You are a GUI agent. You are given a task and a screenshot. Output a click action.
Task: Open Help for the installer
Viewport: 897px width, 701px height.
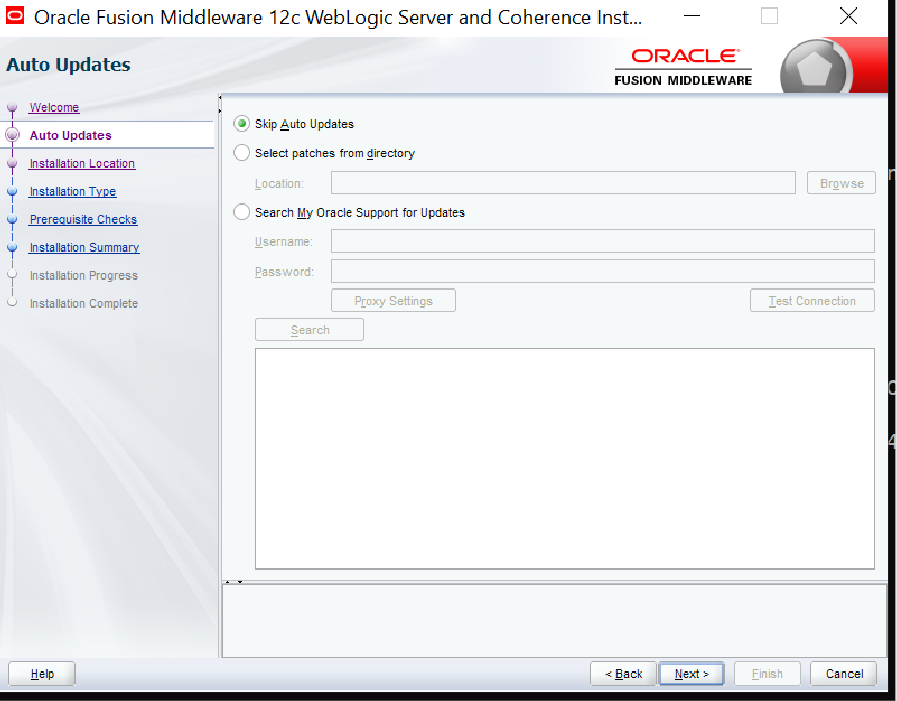coord(42,674)
